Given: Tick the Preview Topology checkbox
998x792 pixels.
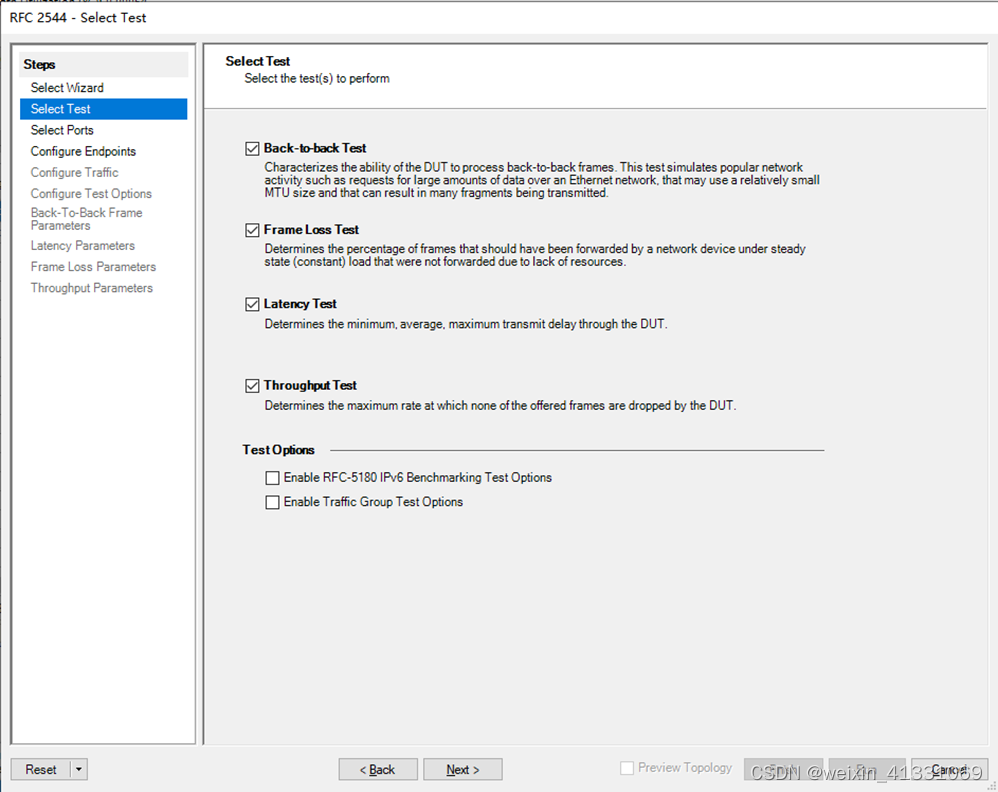Looking at the screenshot, I should [627, 768].
